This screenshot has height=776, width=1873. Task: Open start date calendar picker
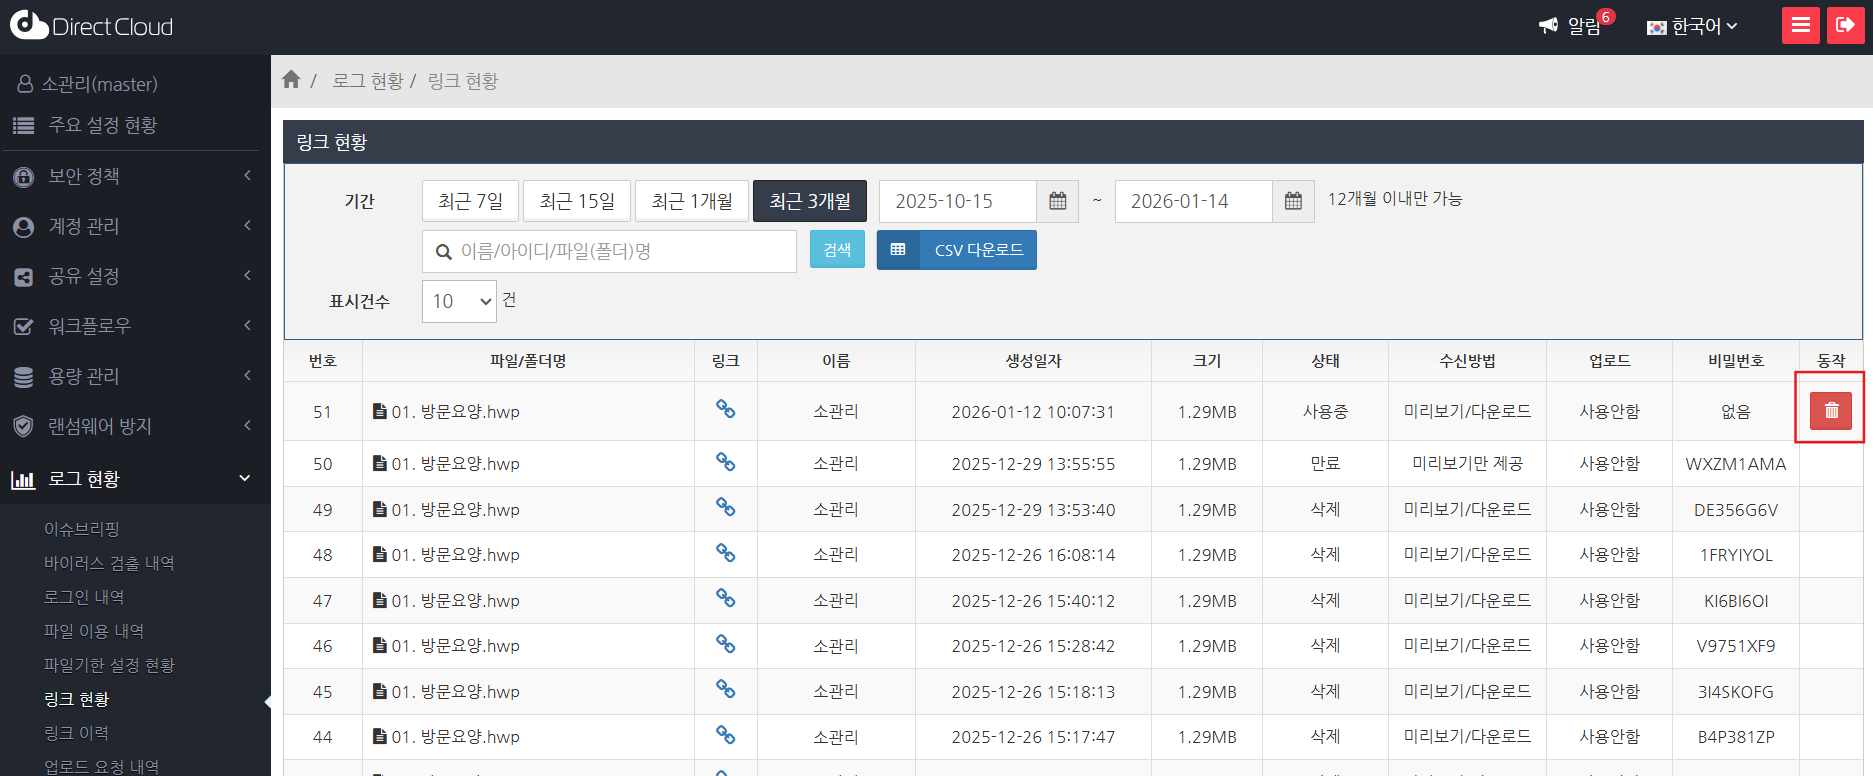click(1057, 201)
